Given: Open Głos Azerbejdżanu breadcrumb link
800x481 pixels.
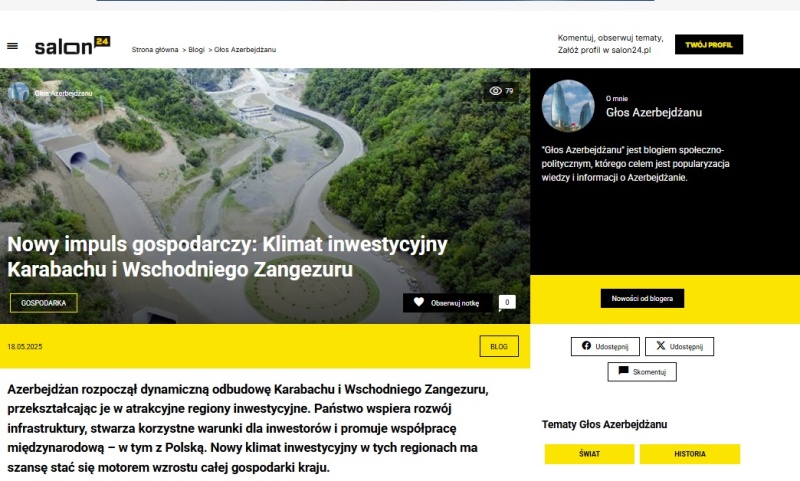Looking at the screenshot, I should click(x=245, y=49).
